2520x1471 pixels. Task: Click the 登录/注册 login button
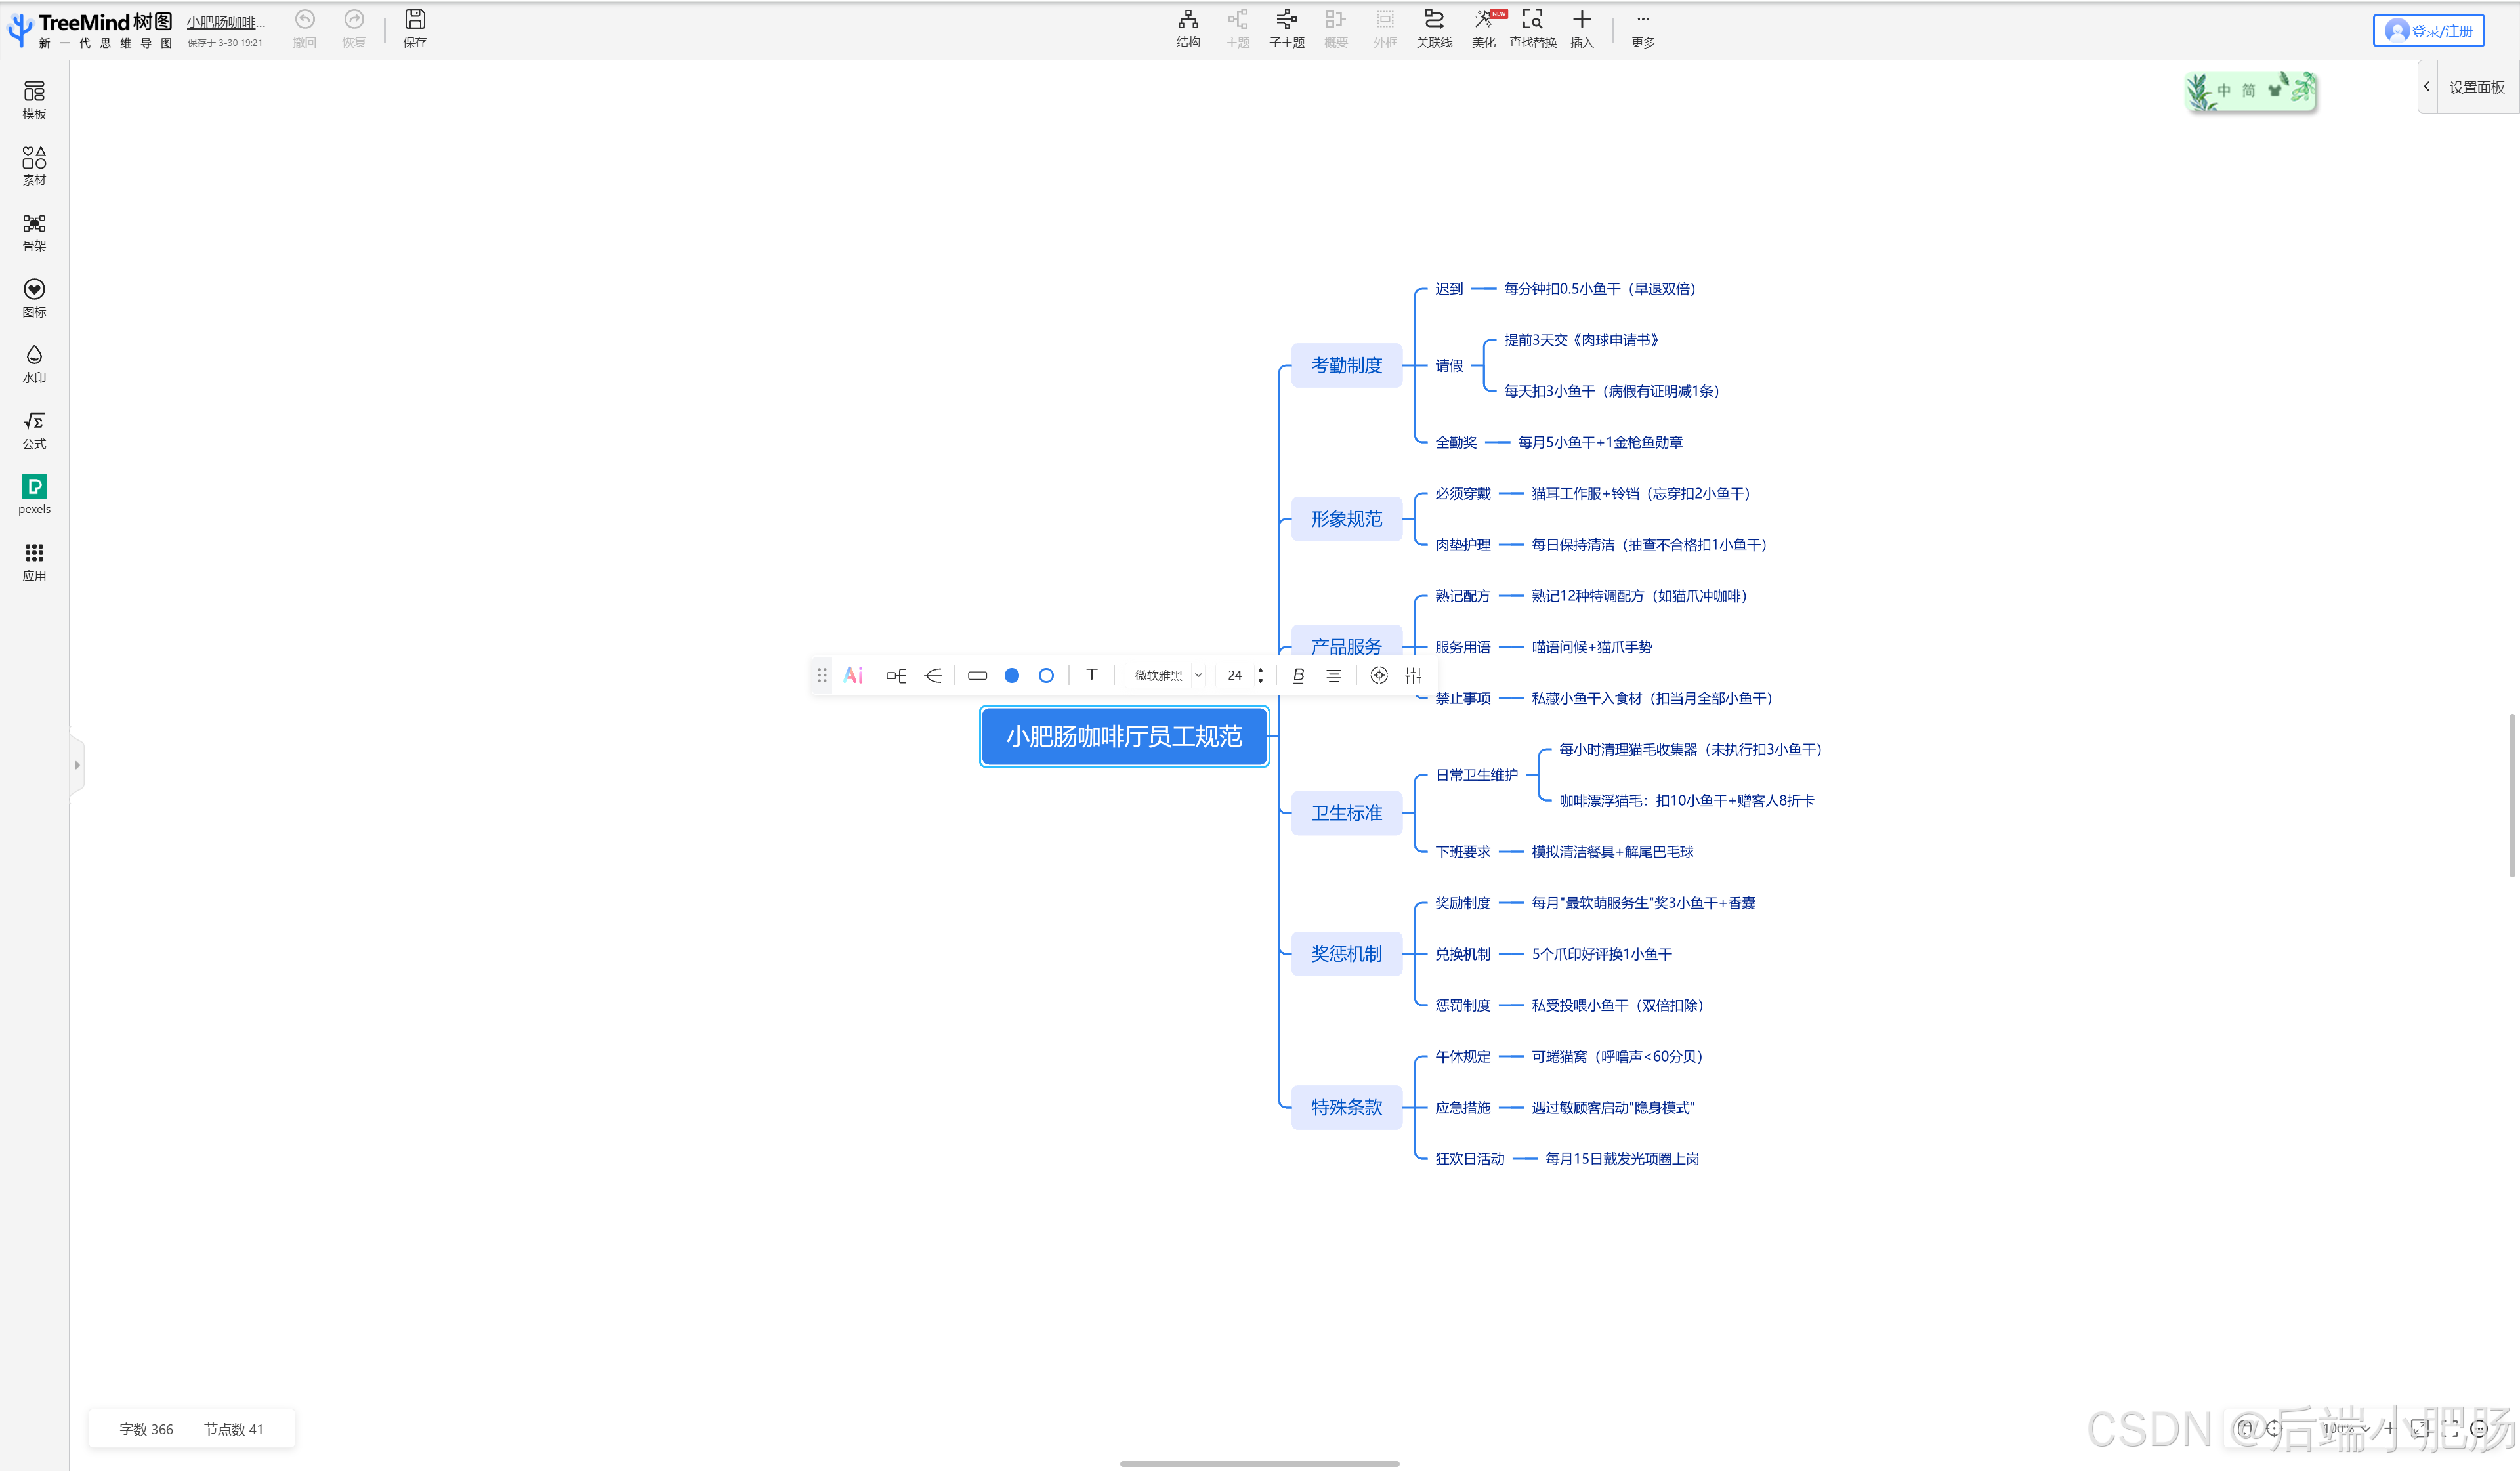(2428, 31)
